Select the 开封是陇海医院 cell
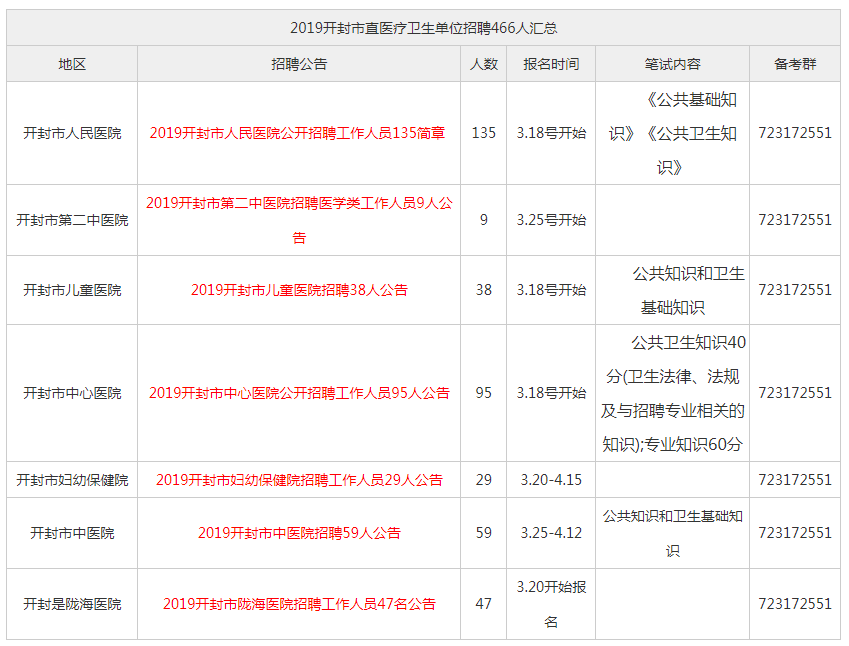This screenshot has width=849, height=646. [72, 604]
